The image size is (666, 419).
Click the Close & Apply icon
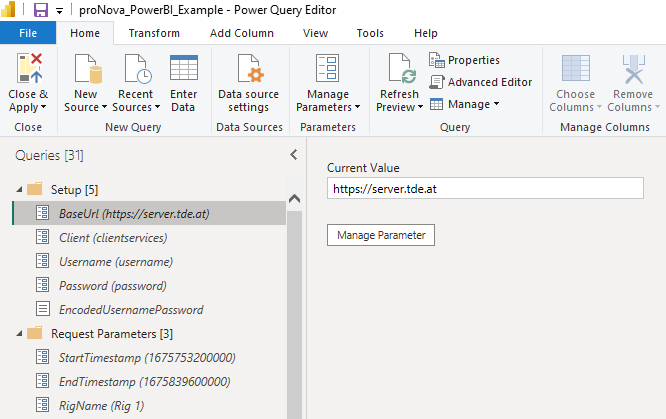29,70
